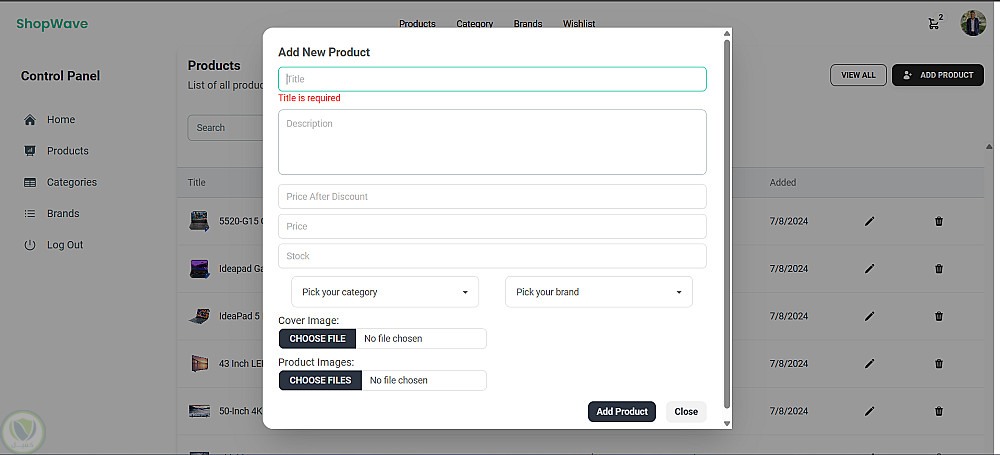This screenshot has height=455, width=1000.
Task: Expand the Pick your brand dropdown
Action: coord(599,292)
